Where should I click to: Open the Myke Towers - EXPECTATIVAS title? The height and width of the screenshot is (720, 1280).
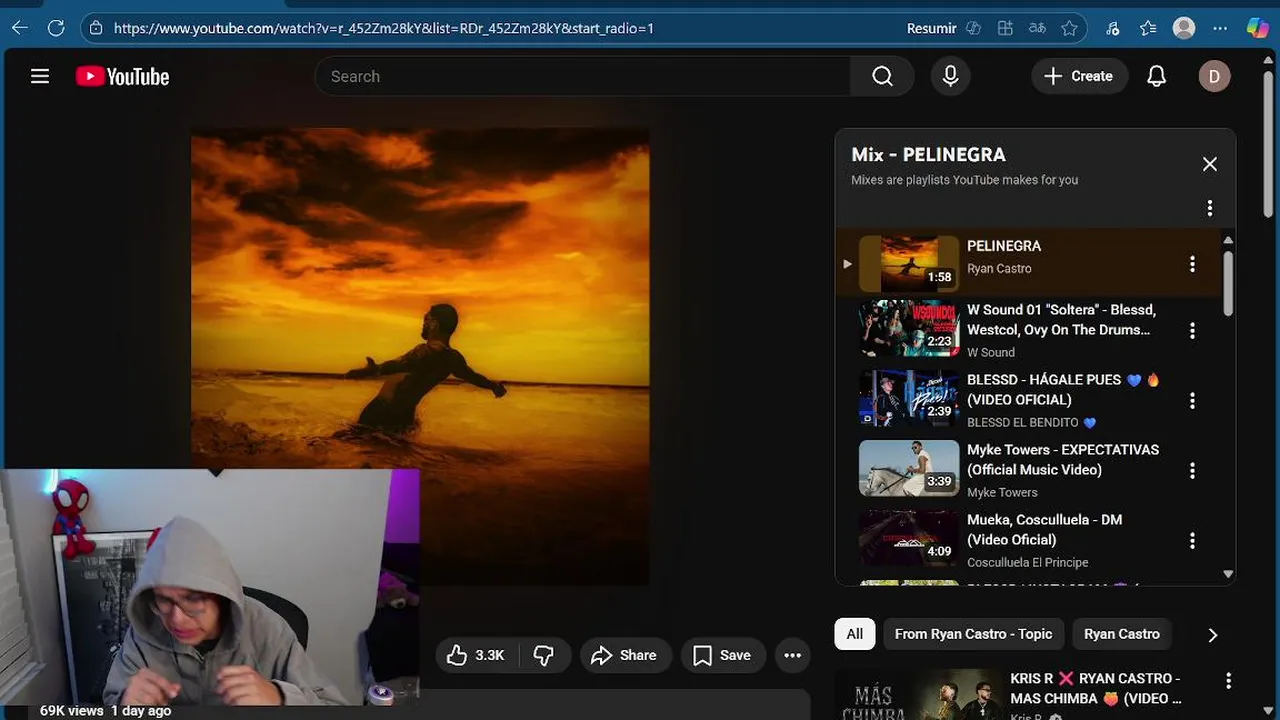pyautogui.click(x=1063, y=460)
